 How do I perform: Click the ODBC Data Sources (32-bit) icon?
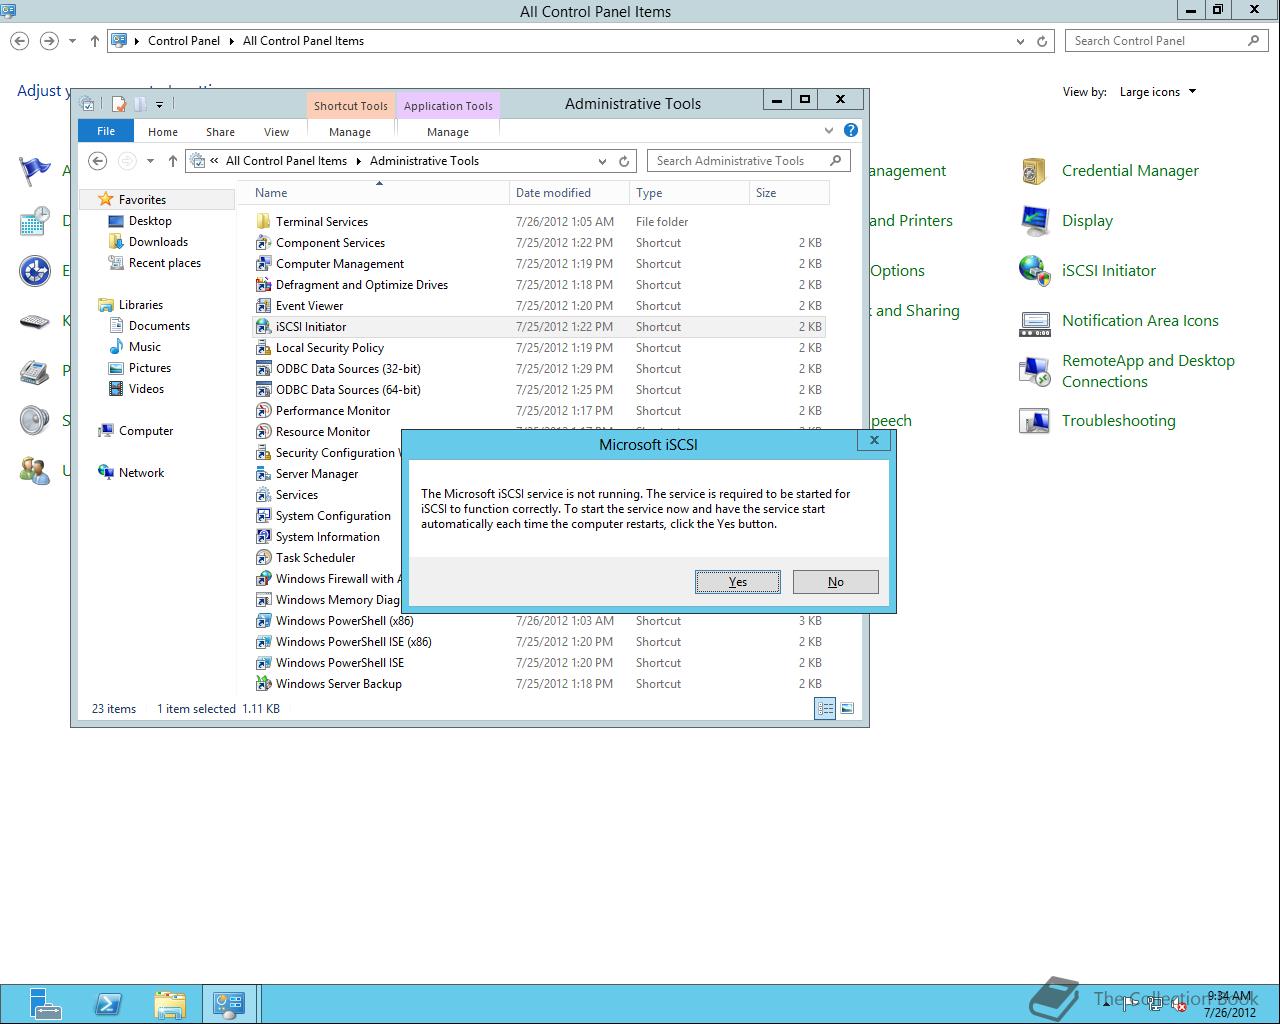point(263,369)
